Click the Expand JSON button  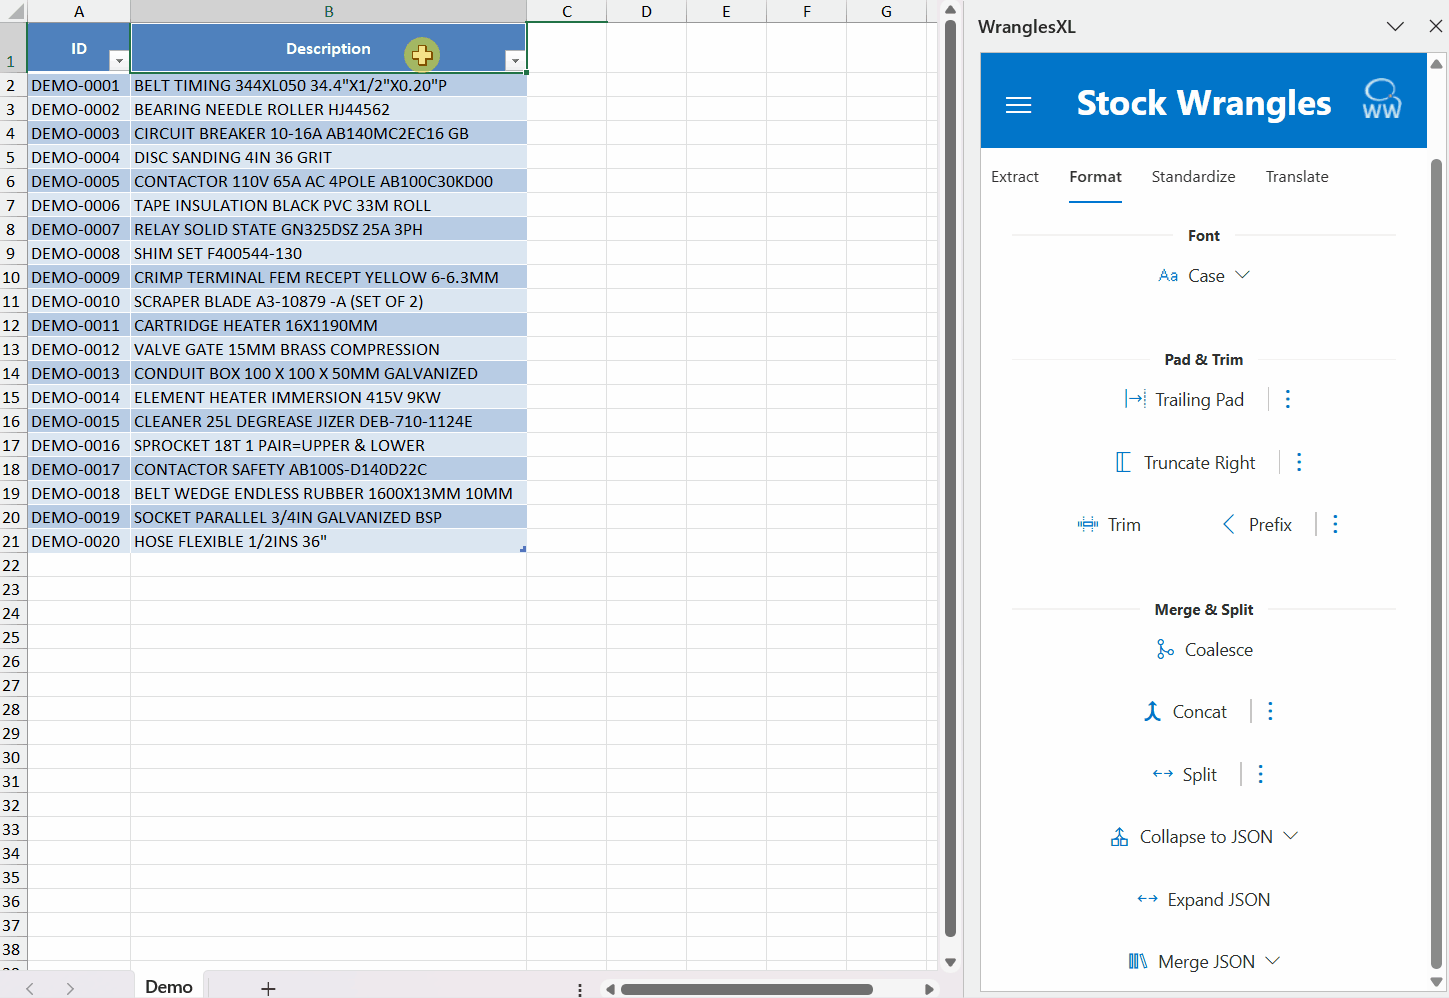[x=1204, y=899]
